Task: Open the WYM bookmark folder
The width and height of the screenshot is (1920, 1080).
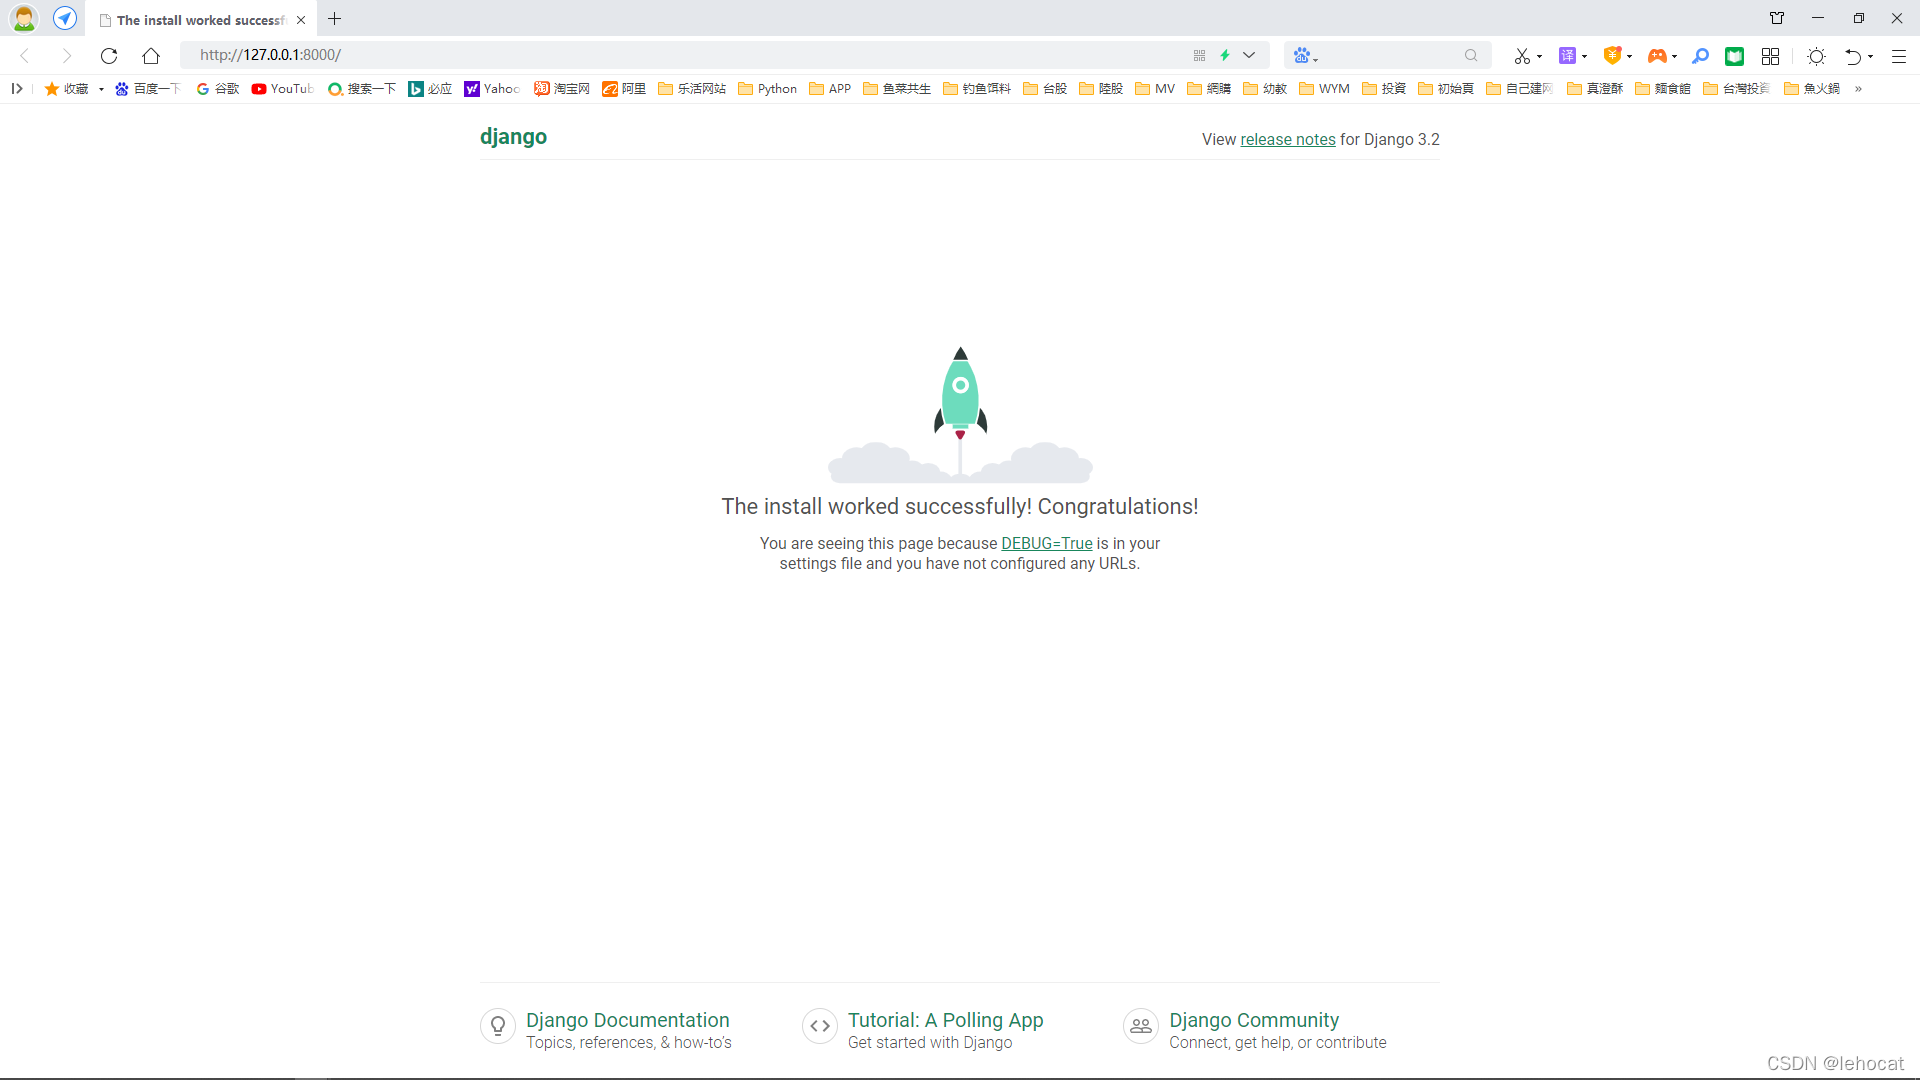Action: click(x=1324, y=89)
